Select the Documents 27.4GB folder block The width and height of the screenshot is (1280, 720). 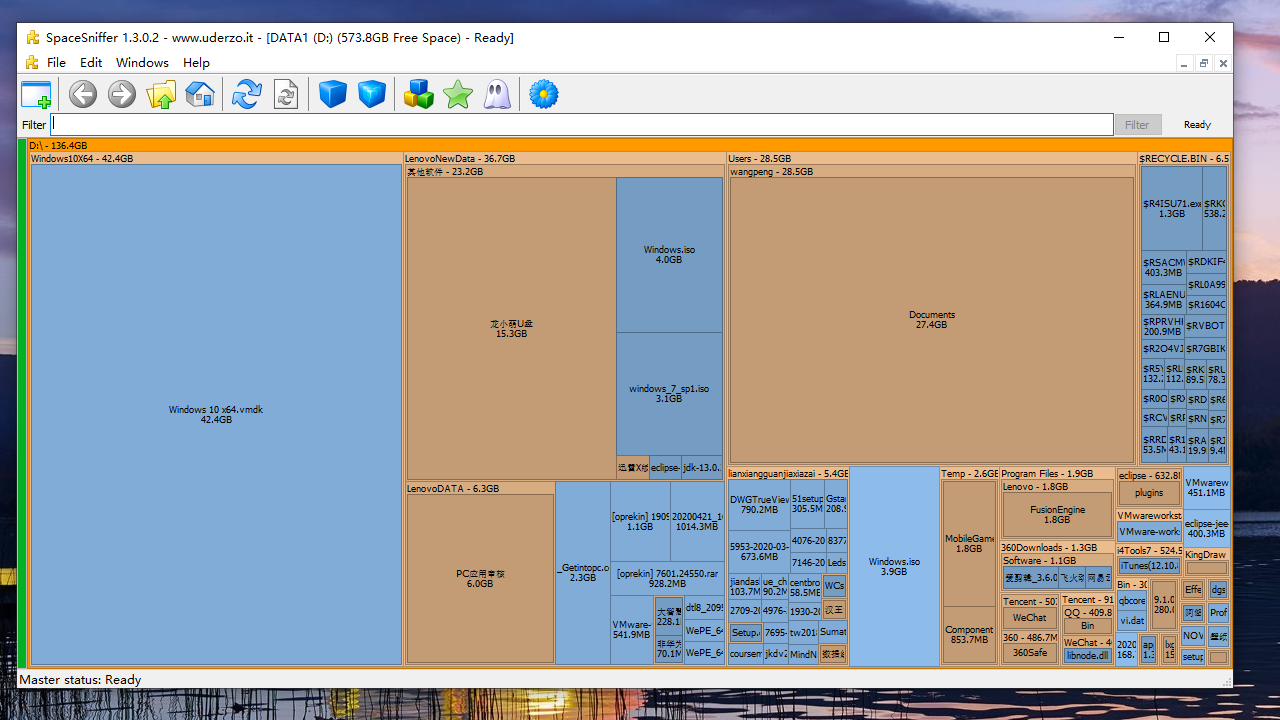tap(931, 319)
